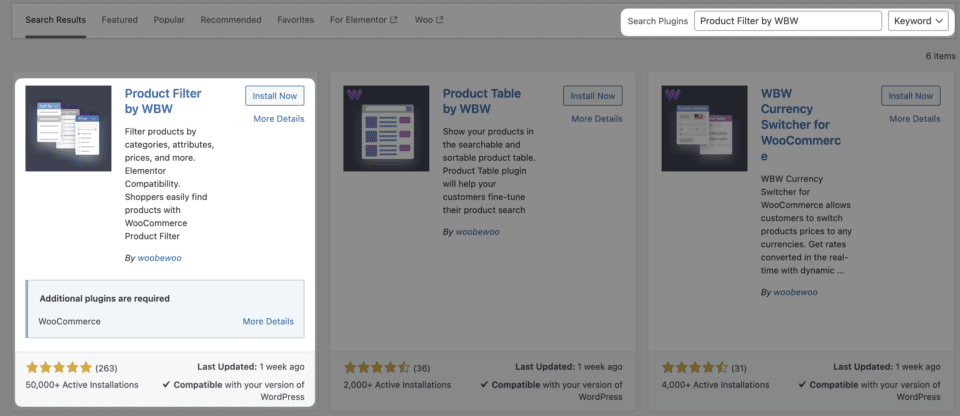Open the Keyword search type dropdown
The width and height of the screenshot is (960, 416).
click(918, 21)
